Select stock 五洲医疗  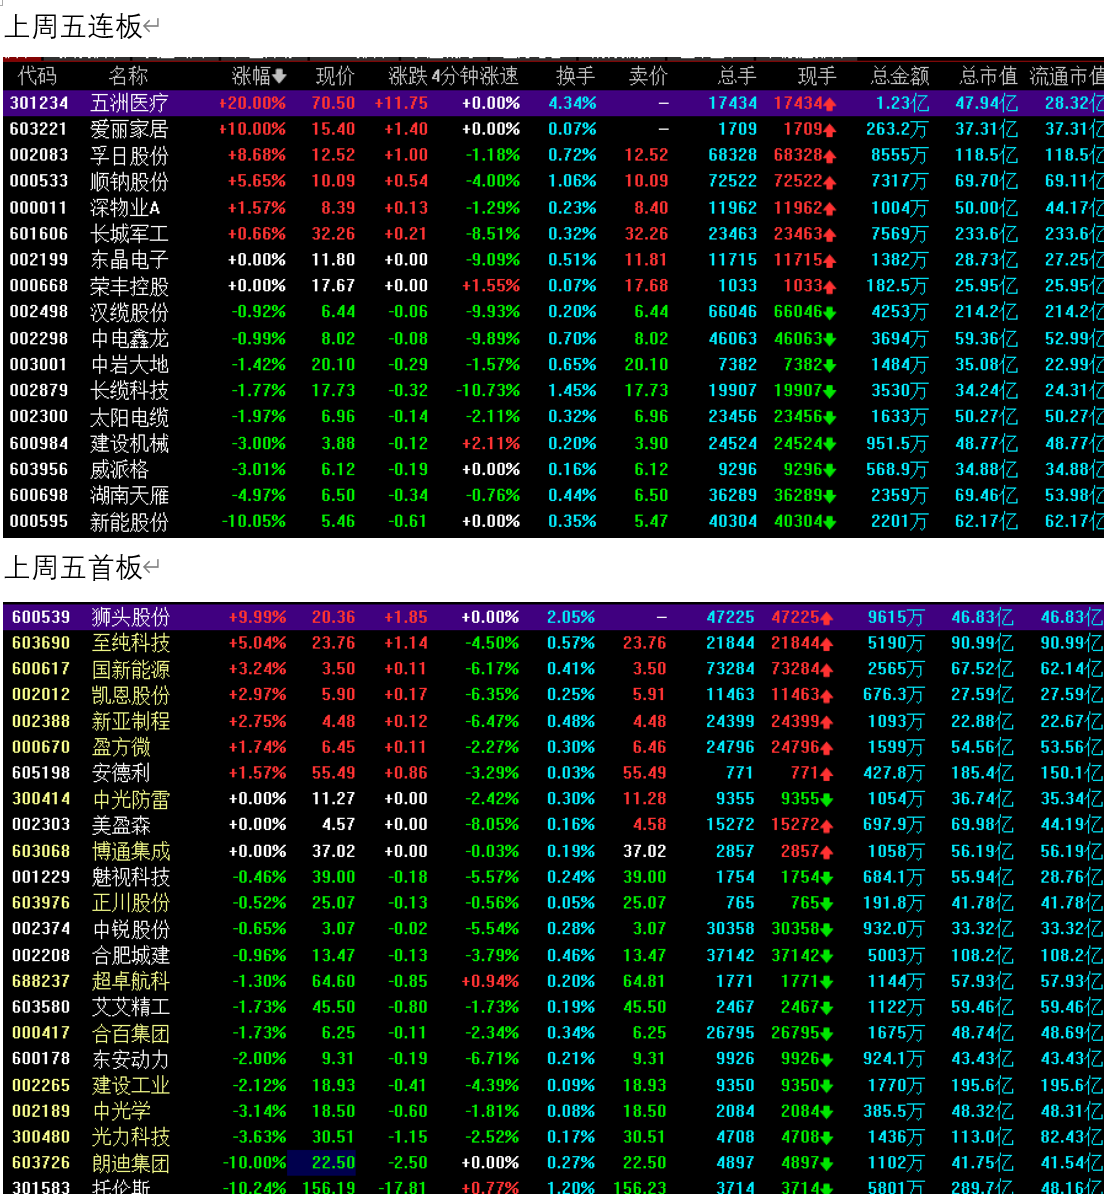pos(129,103)
